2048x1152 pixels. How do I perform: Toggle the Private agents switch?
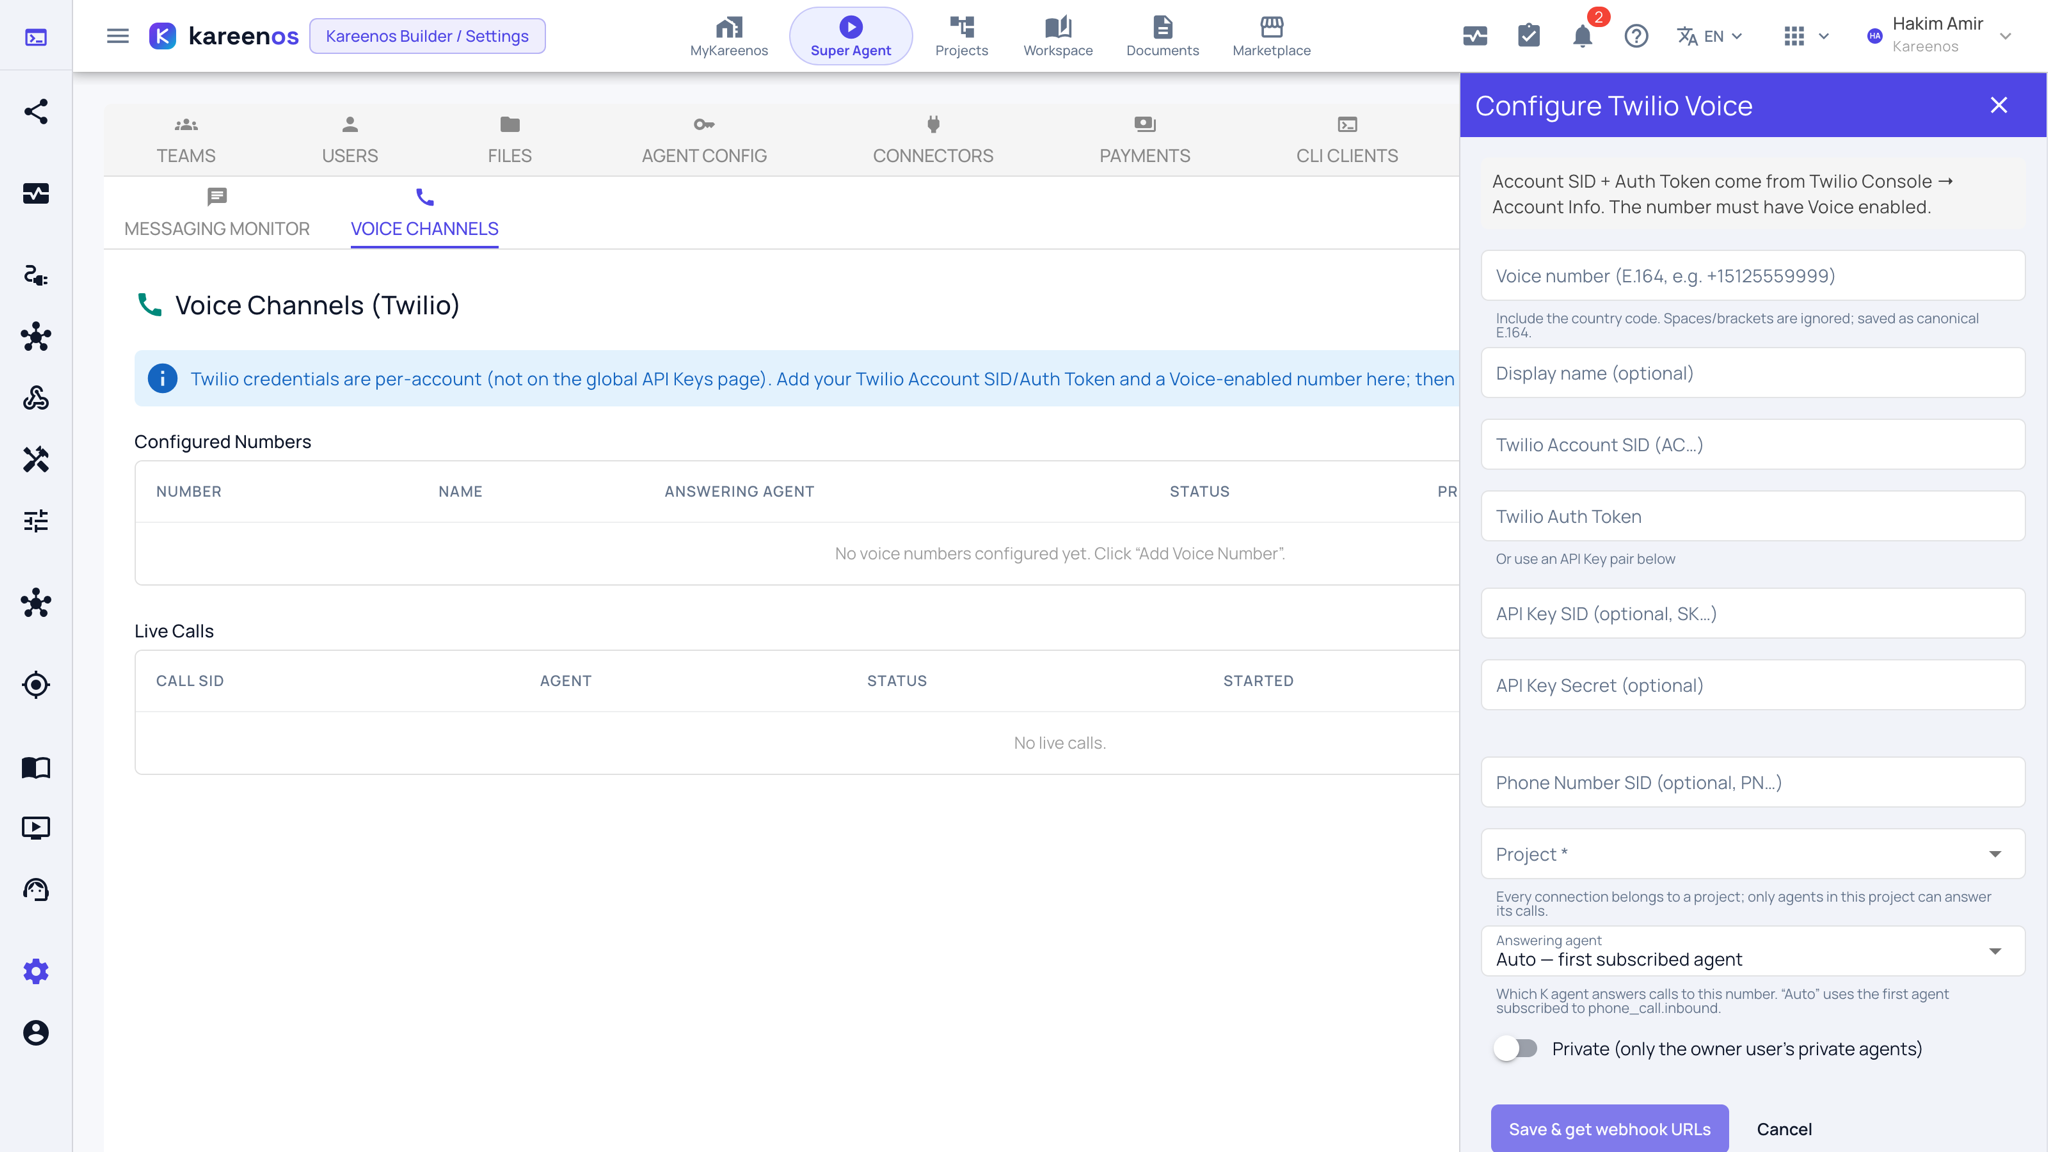pyautogui.click(x=1515, y=1049)
